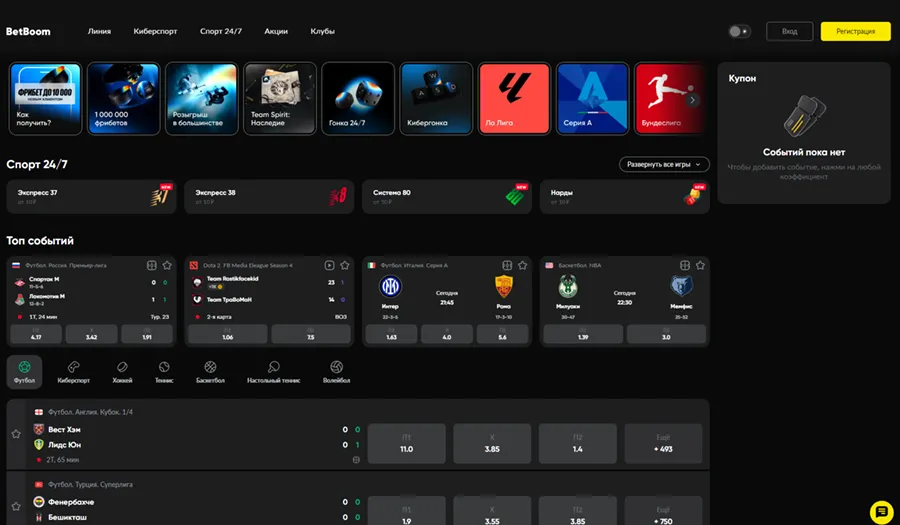
Task: Click the BetBoom logo
Action: [x=28, y=32]
